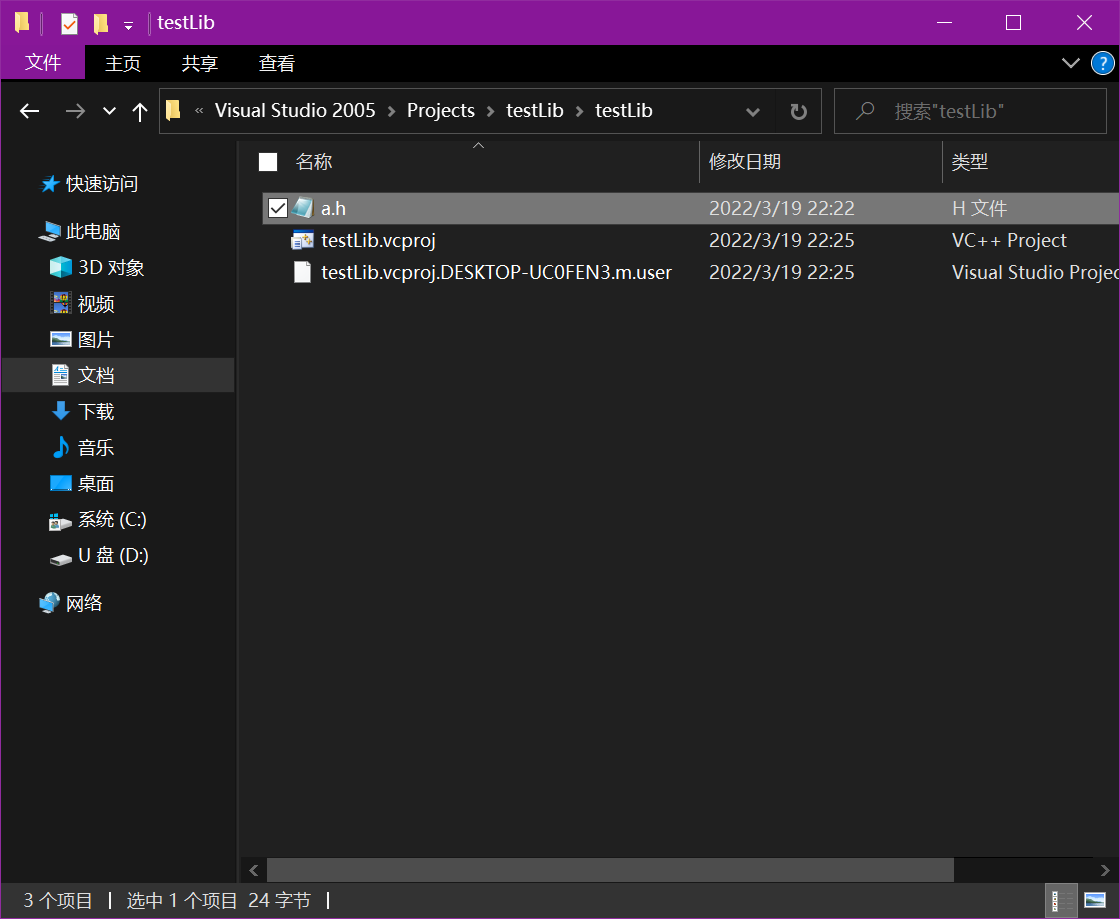
Task: Click the horizontal scrollbar thumb
Action: coord(610,870)
